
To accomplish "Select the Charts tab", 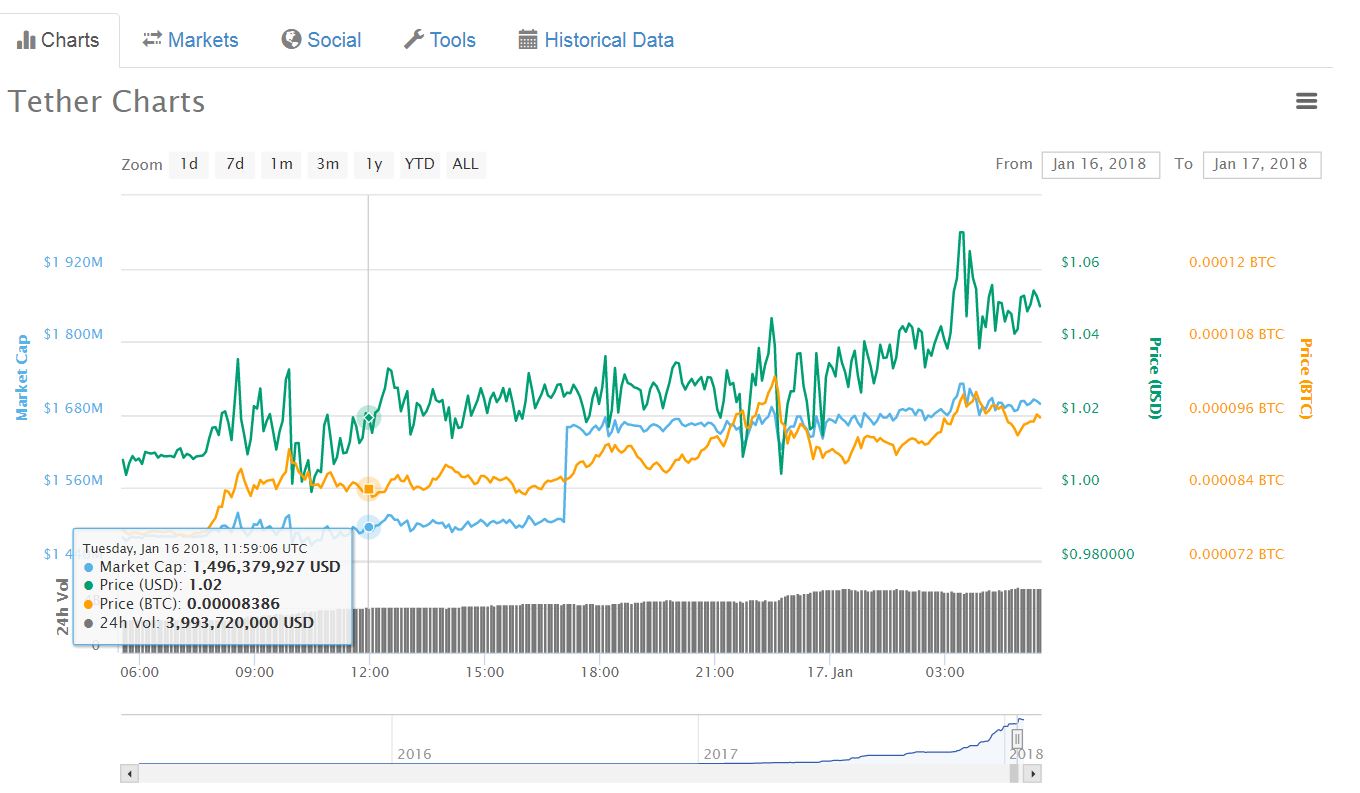I will coord(60,40).
